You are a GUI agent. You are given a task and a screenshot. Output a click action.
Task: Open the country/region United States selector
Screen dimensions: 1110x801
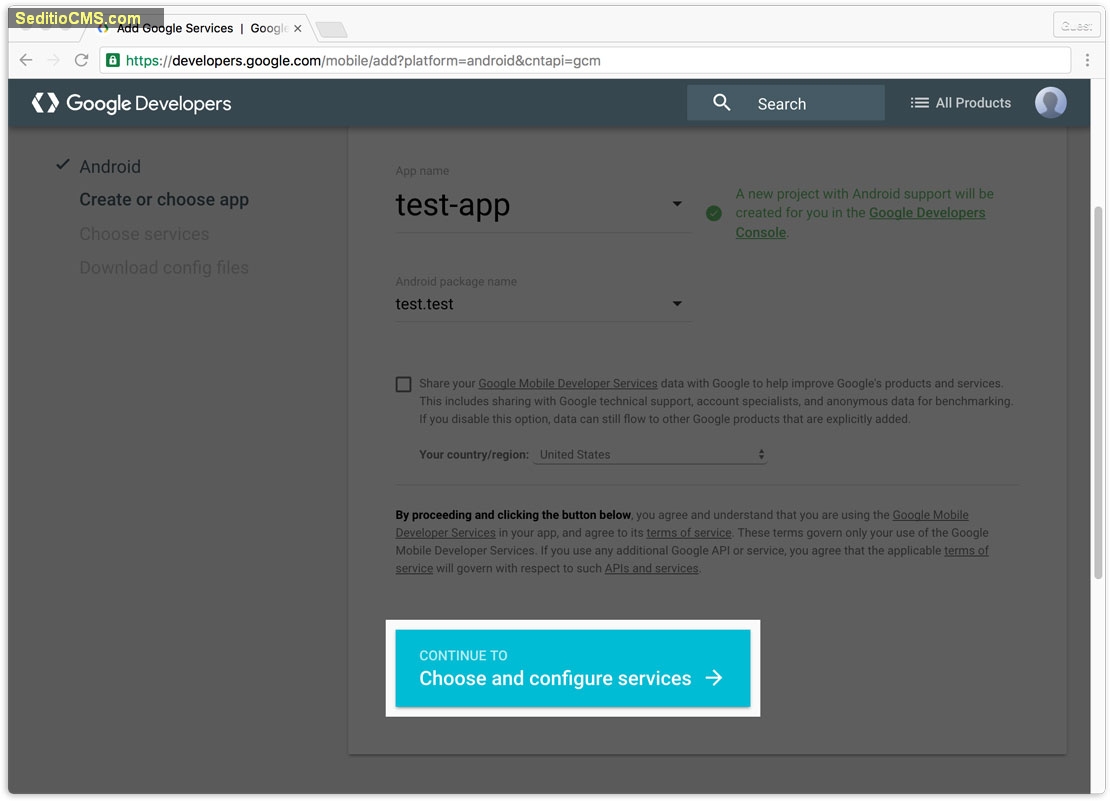point(651,454)
